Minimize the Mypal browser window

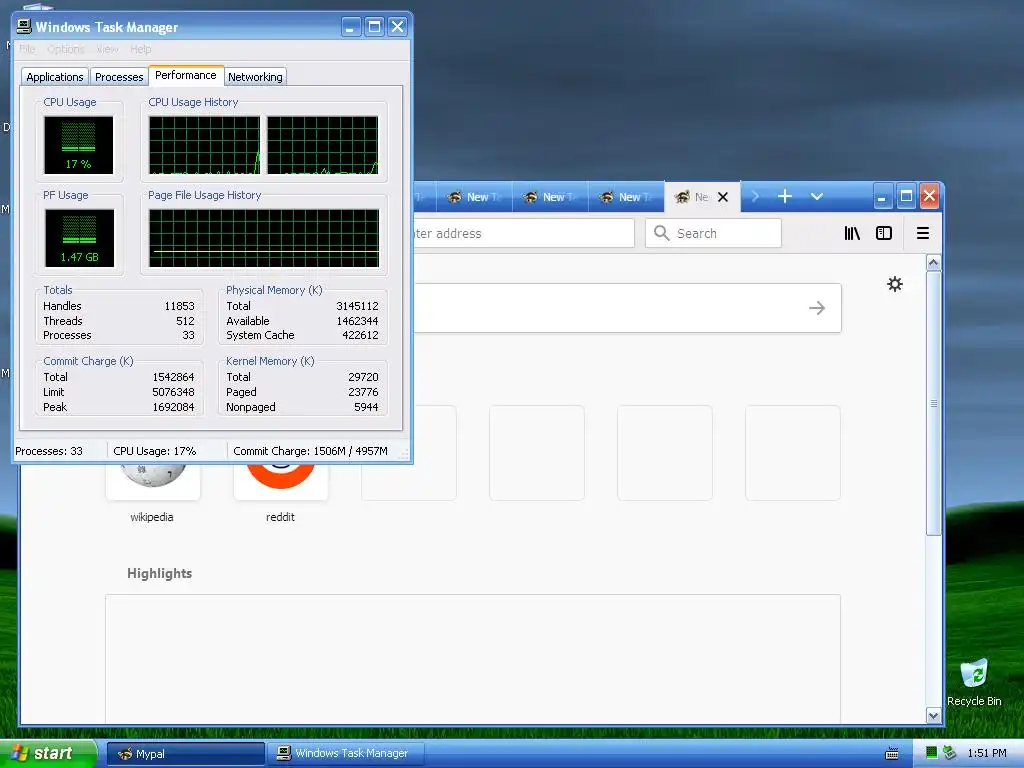point(882,197)
